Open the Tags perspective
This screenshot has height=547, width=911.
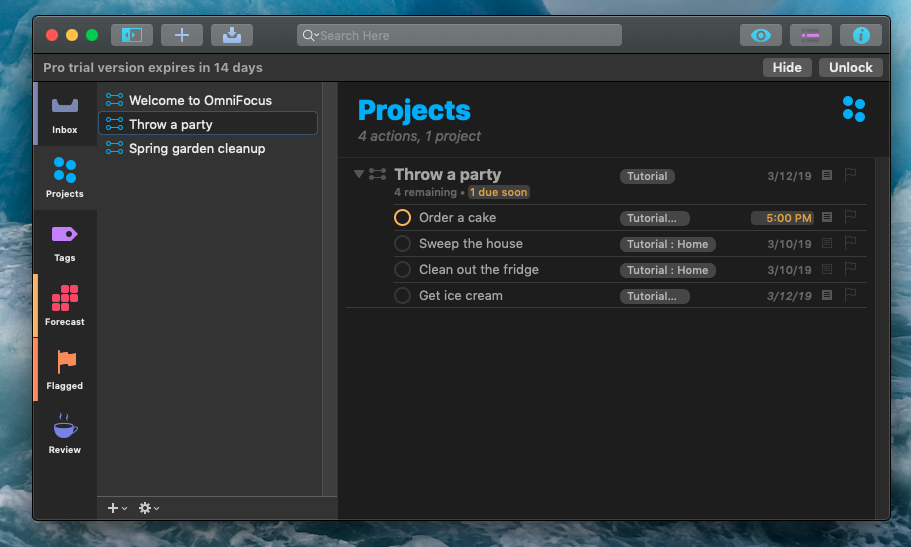tap(64, 242)
